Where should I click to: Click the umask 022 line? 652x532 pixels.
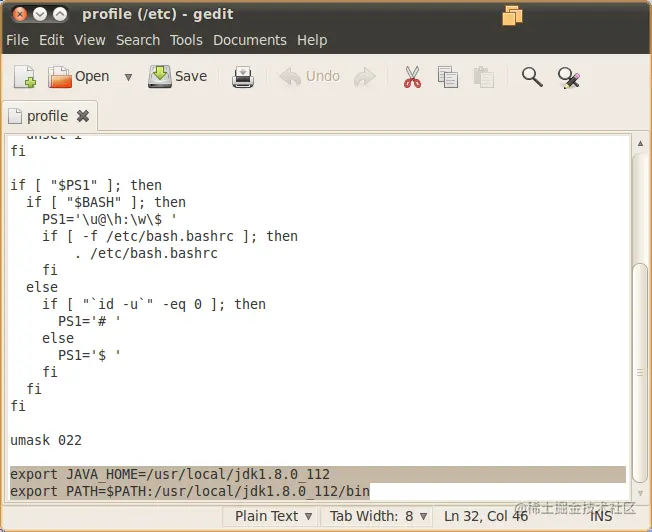click(x=46, y=440)
